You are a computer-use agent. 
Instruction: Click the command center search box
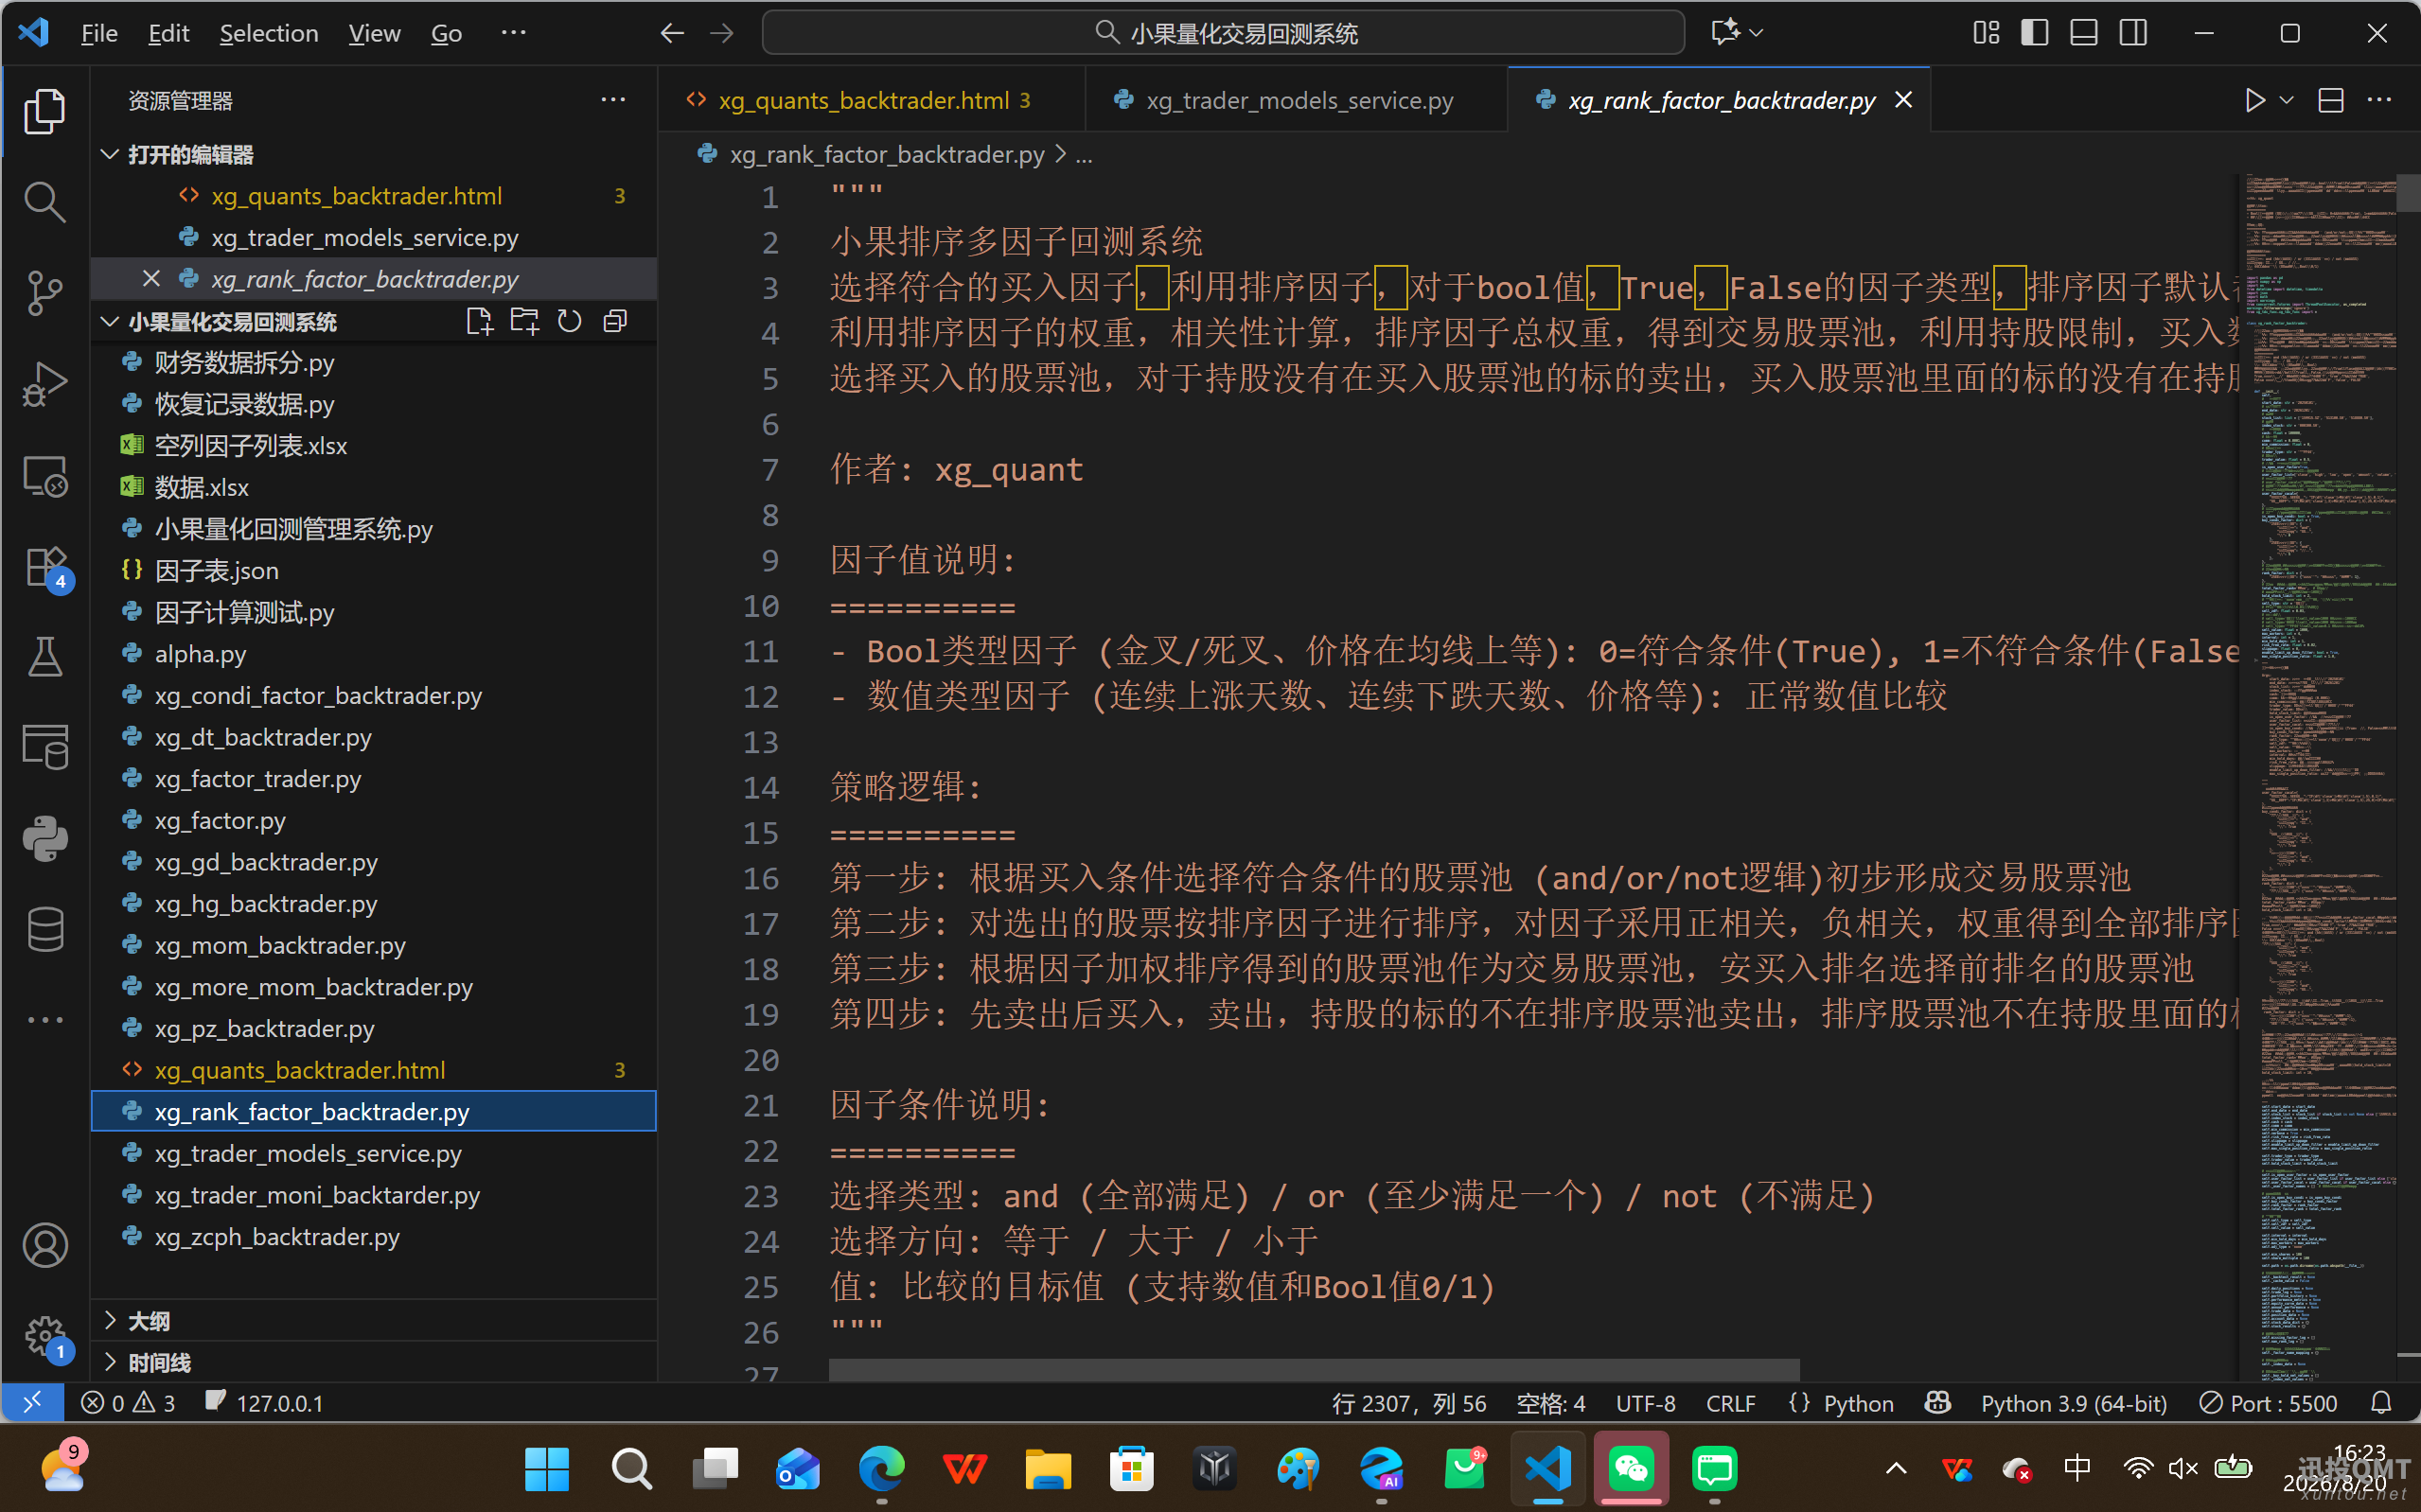tap(1222, 33)
